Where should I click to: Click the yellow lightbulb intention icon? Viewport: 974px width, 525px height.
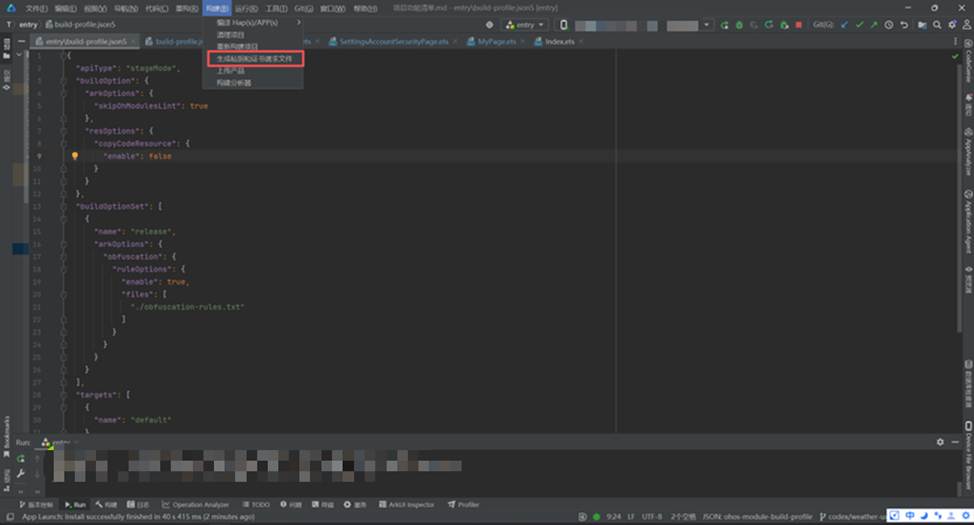(74, 156)
